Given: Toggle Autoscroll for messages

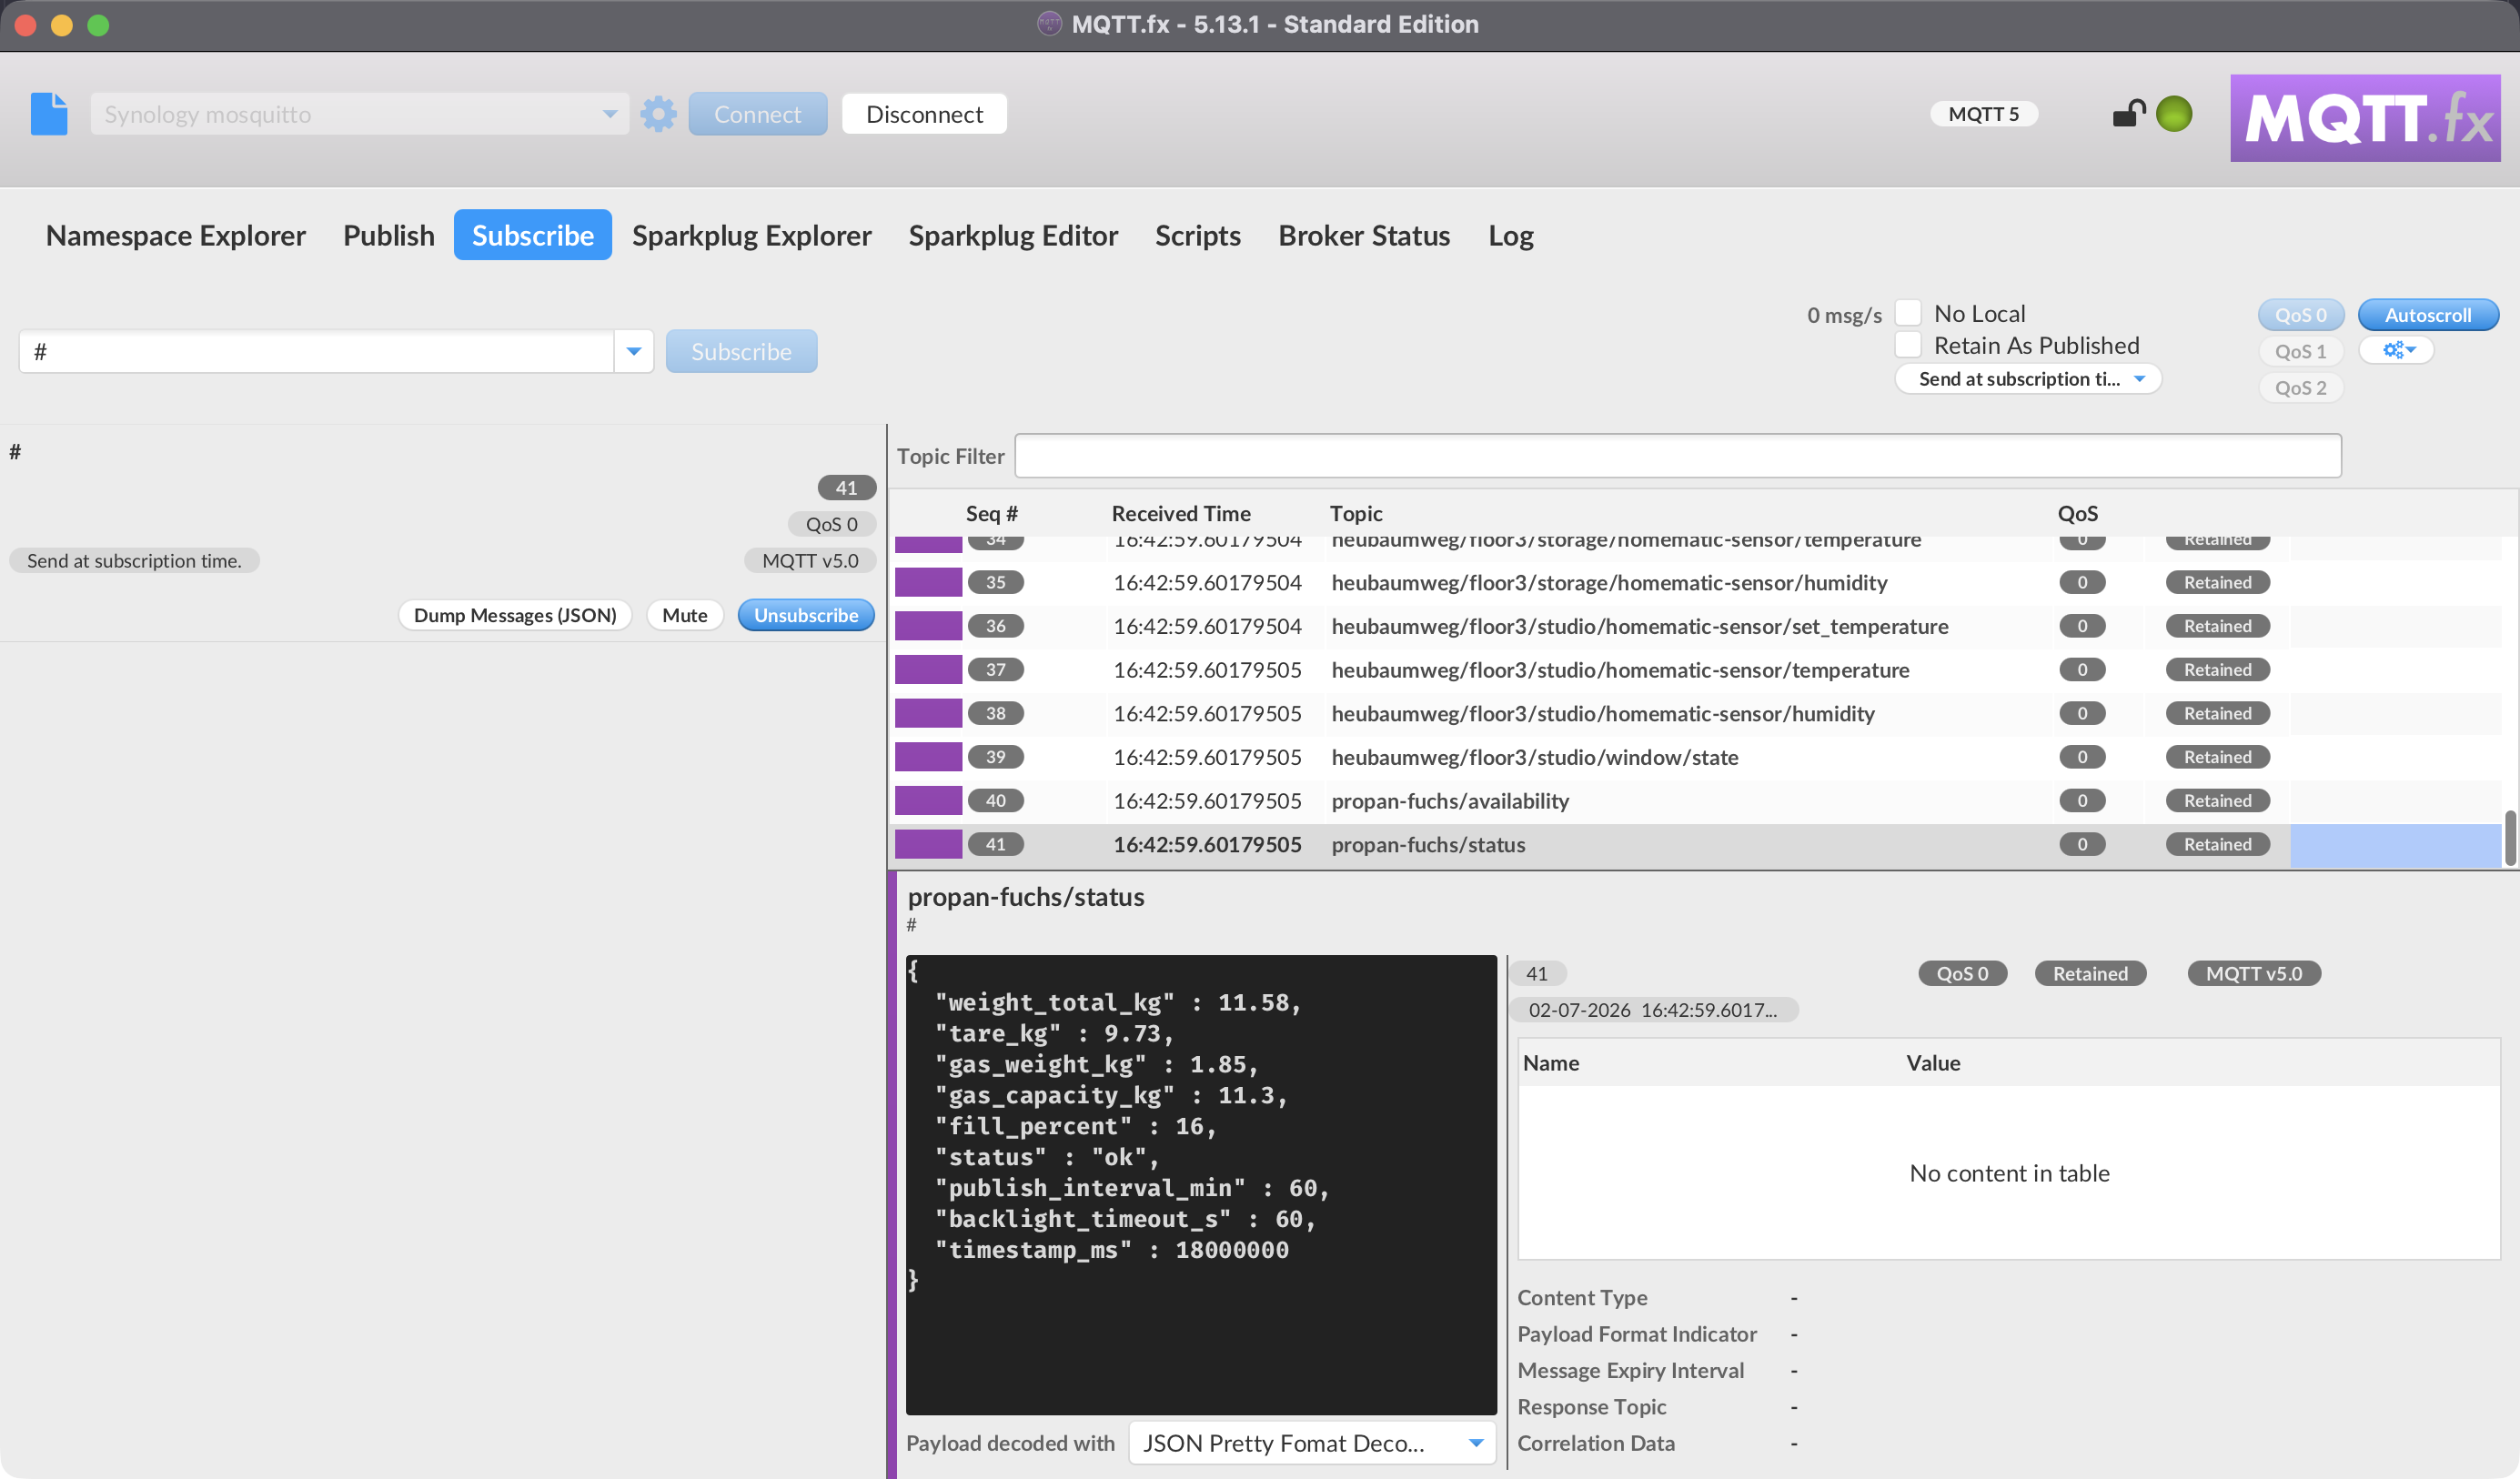Looking at the screenshot, I should coord(2428,315).
